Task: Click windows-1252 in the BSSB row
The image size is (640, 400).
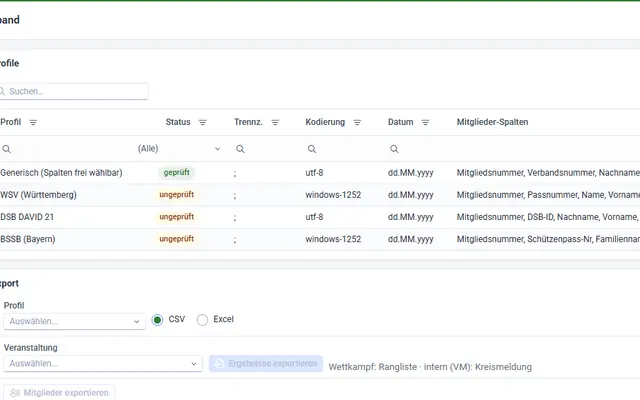Action: [x=333, y=239]
